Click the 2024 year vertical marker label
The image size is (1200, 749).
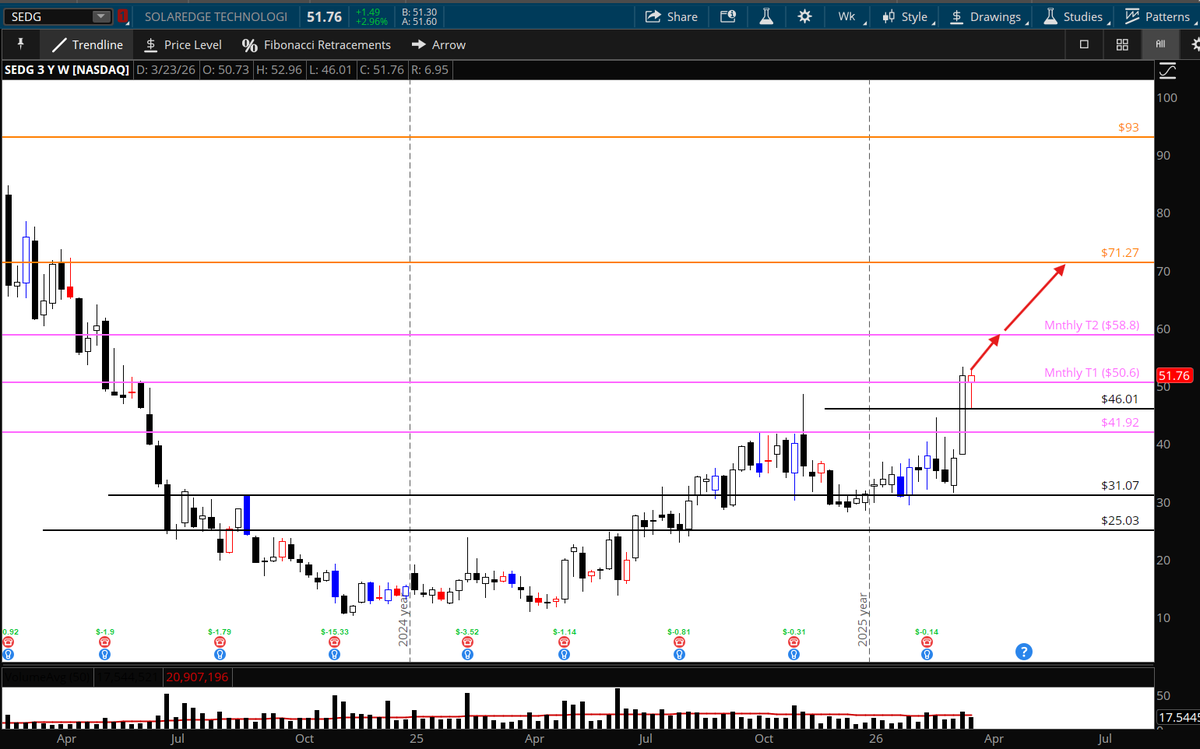point(404,619)
